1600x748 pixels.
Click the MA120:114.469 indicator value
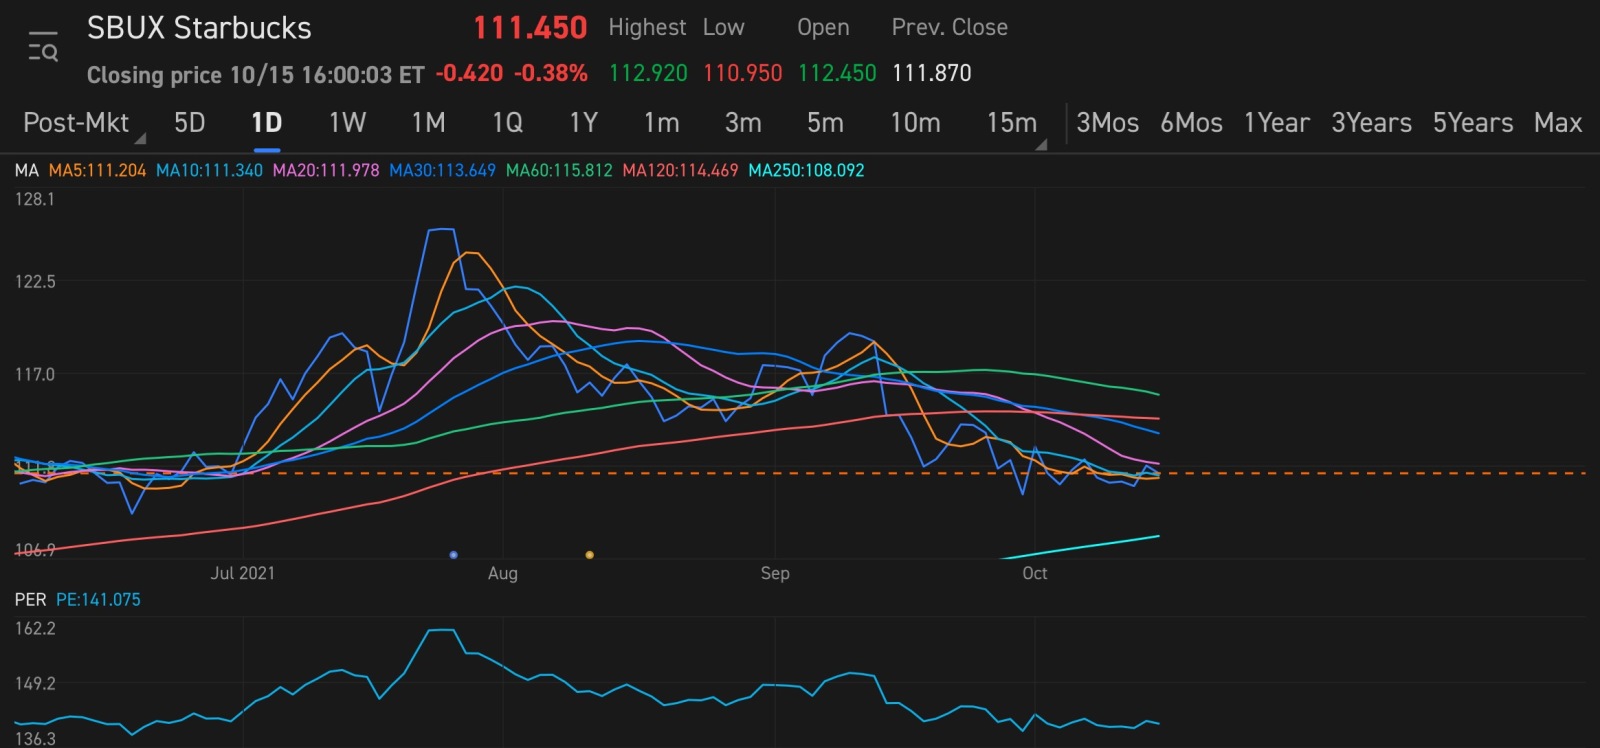coord(680,170)
